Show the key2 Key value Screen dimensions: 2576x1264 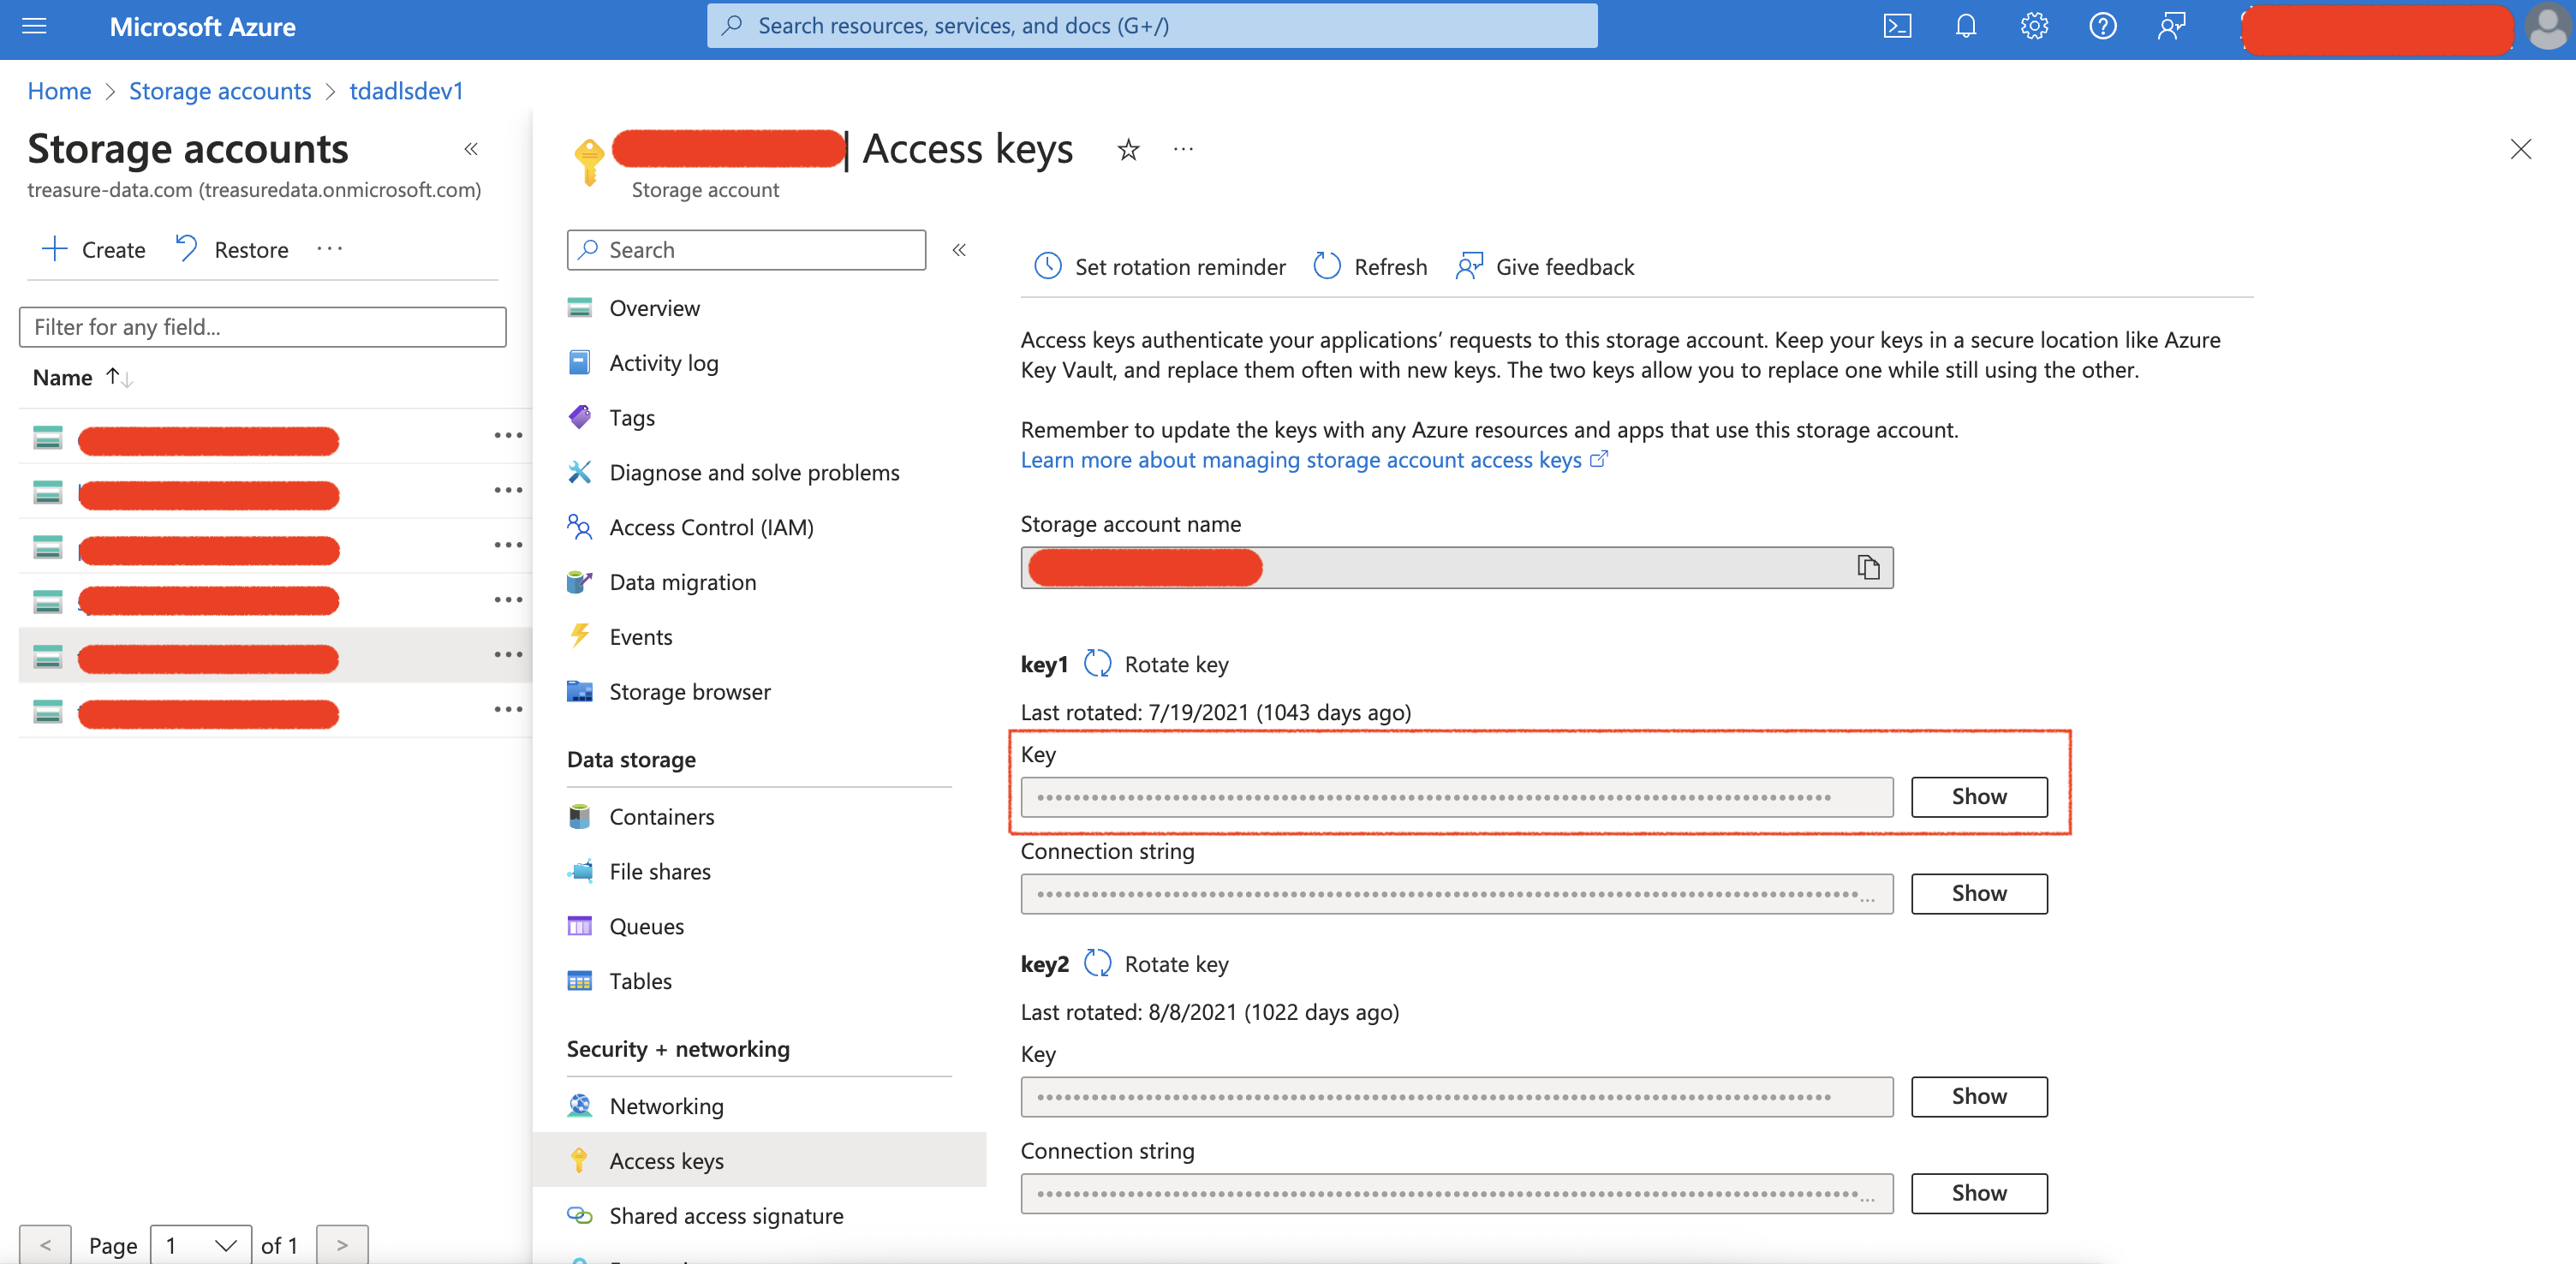click(x=1978, y=1096)
